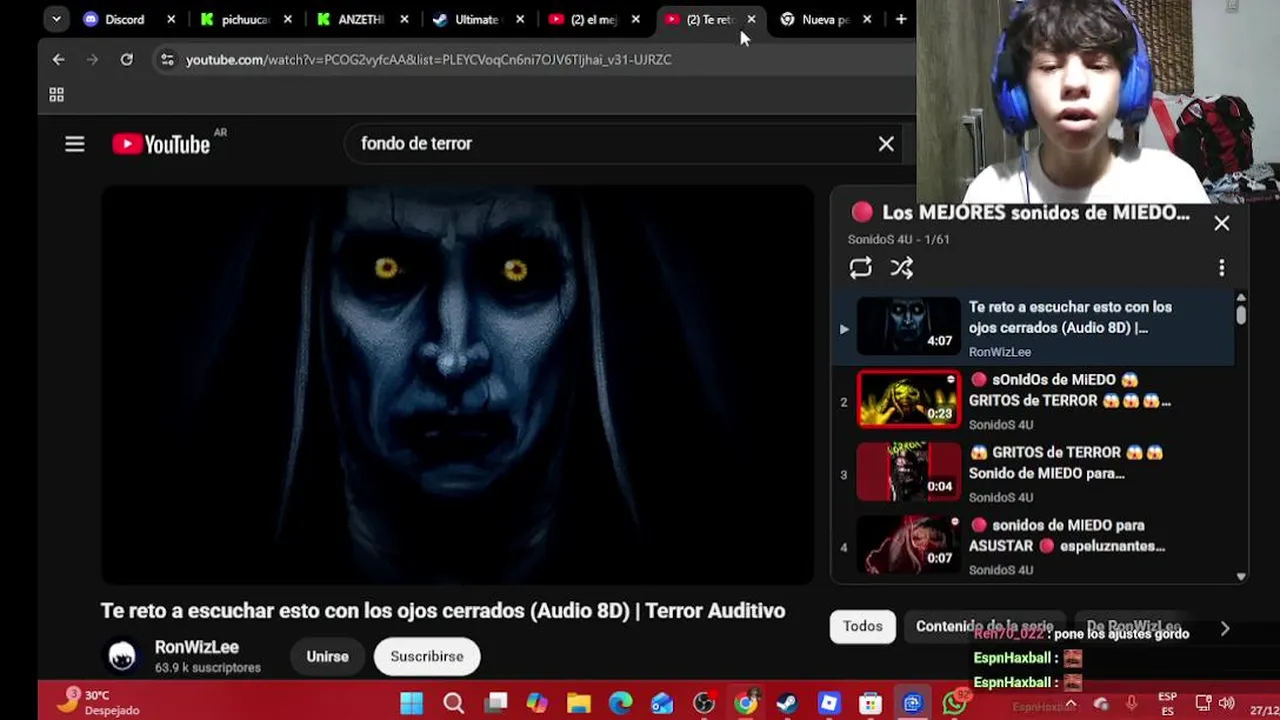The image size is (1280, 720).
Task: Open the Windows Start menu
Action: pos(412,703)
